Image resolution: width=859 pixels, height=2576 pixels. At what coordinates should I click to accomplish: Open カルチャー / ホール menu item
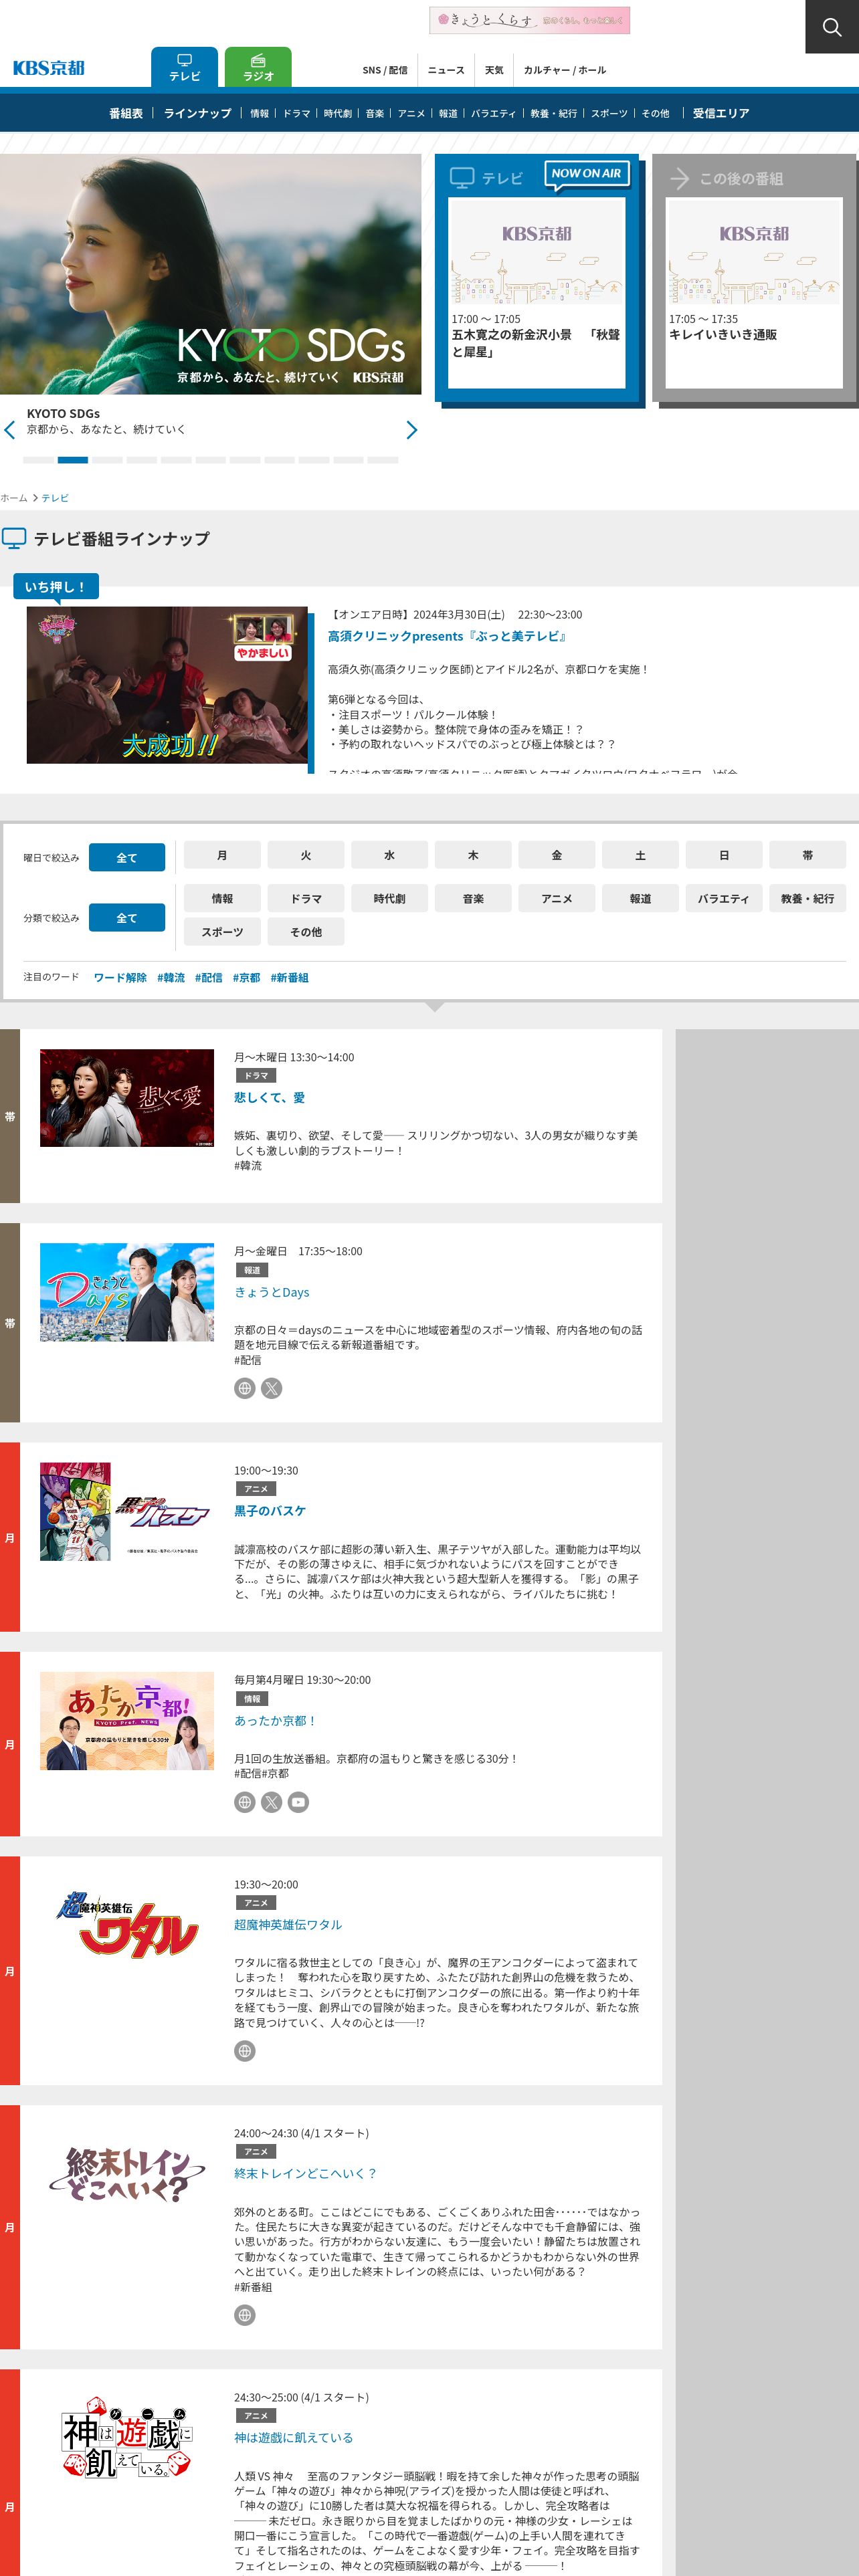point(565,70)
